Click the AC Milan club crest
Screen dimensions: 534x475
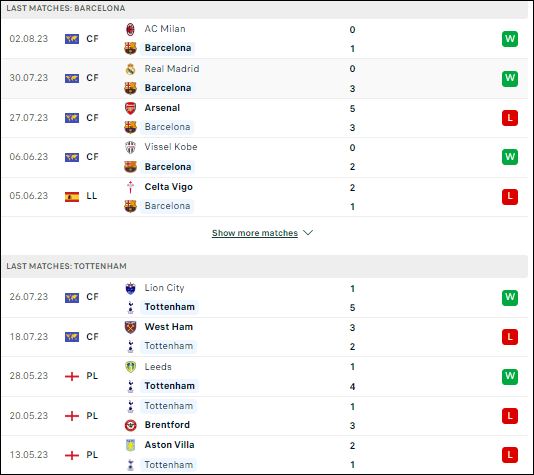130,29
